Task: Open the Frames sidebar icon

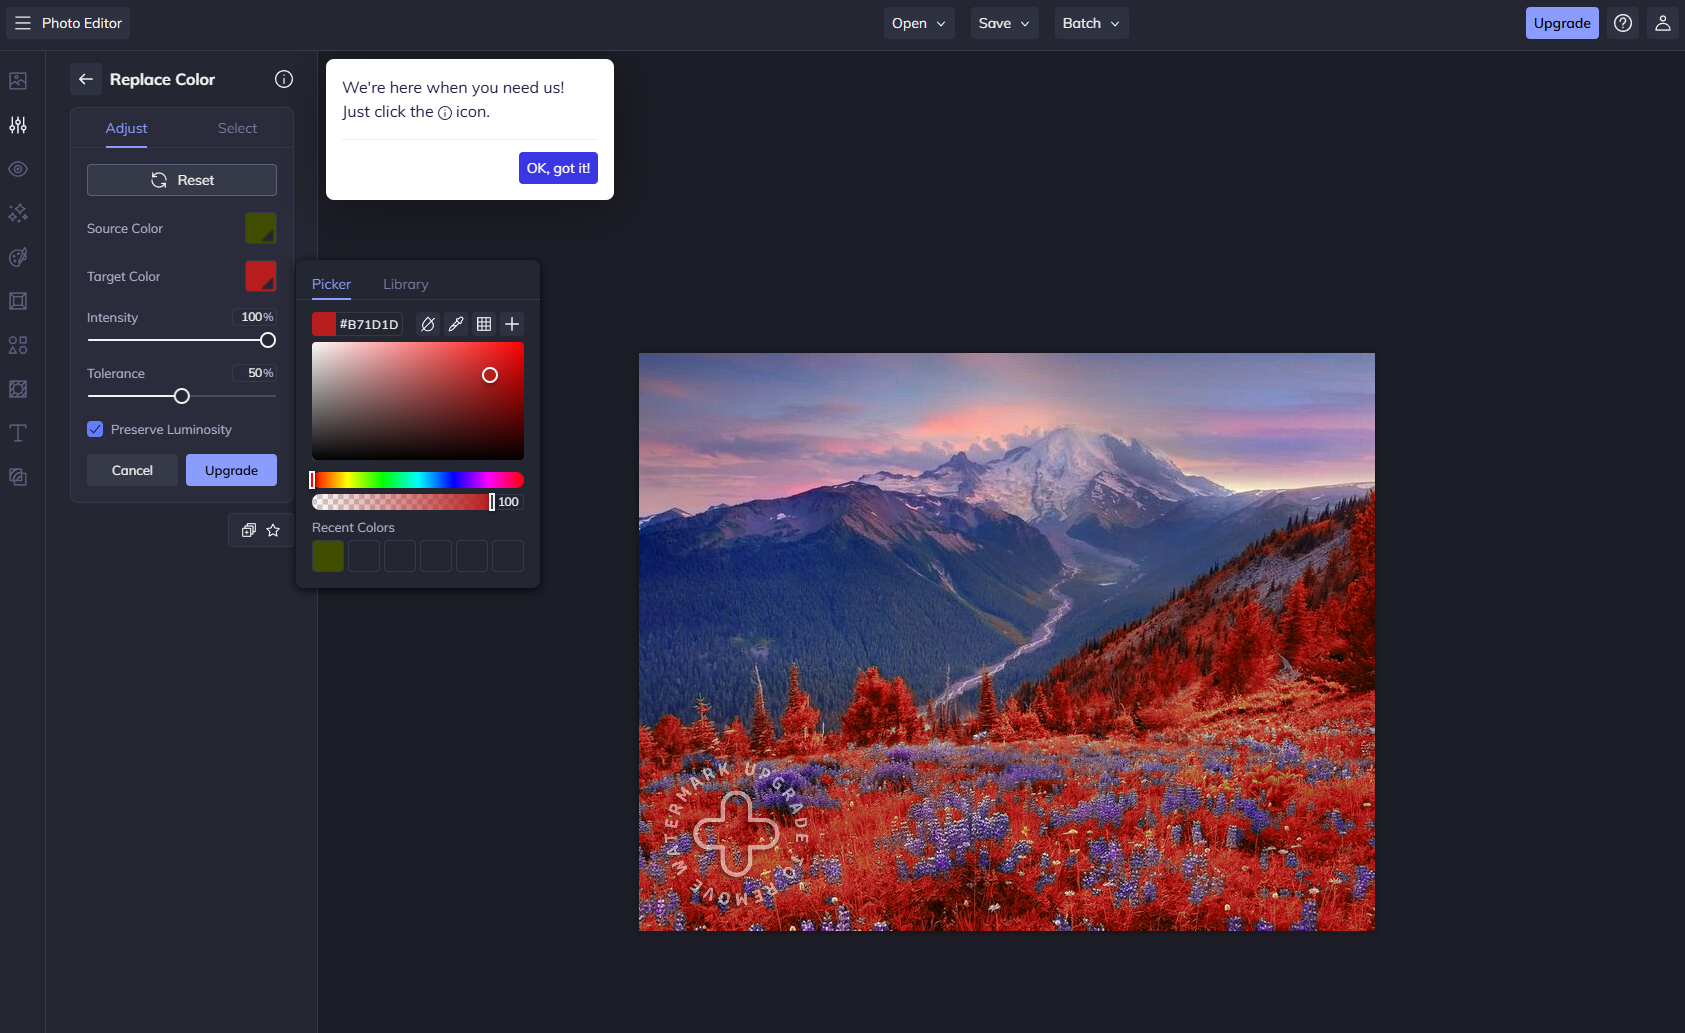Action: tap(18, 301)
